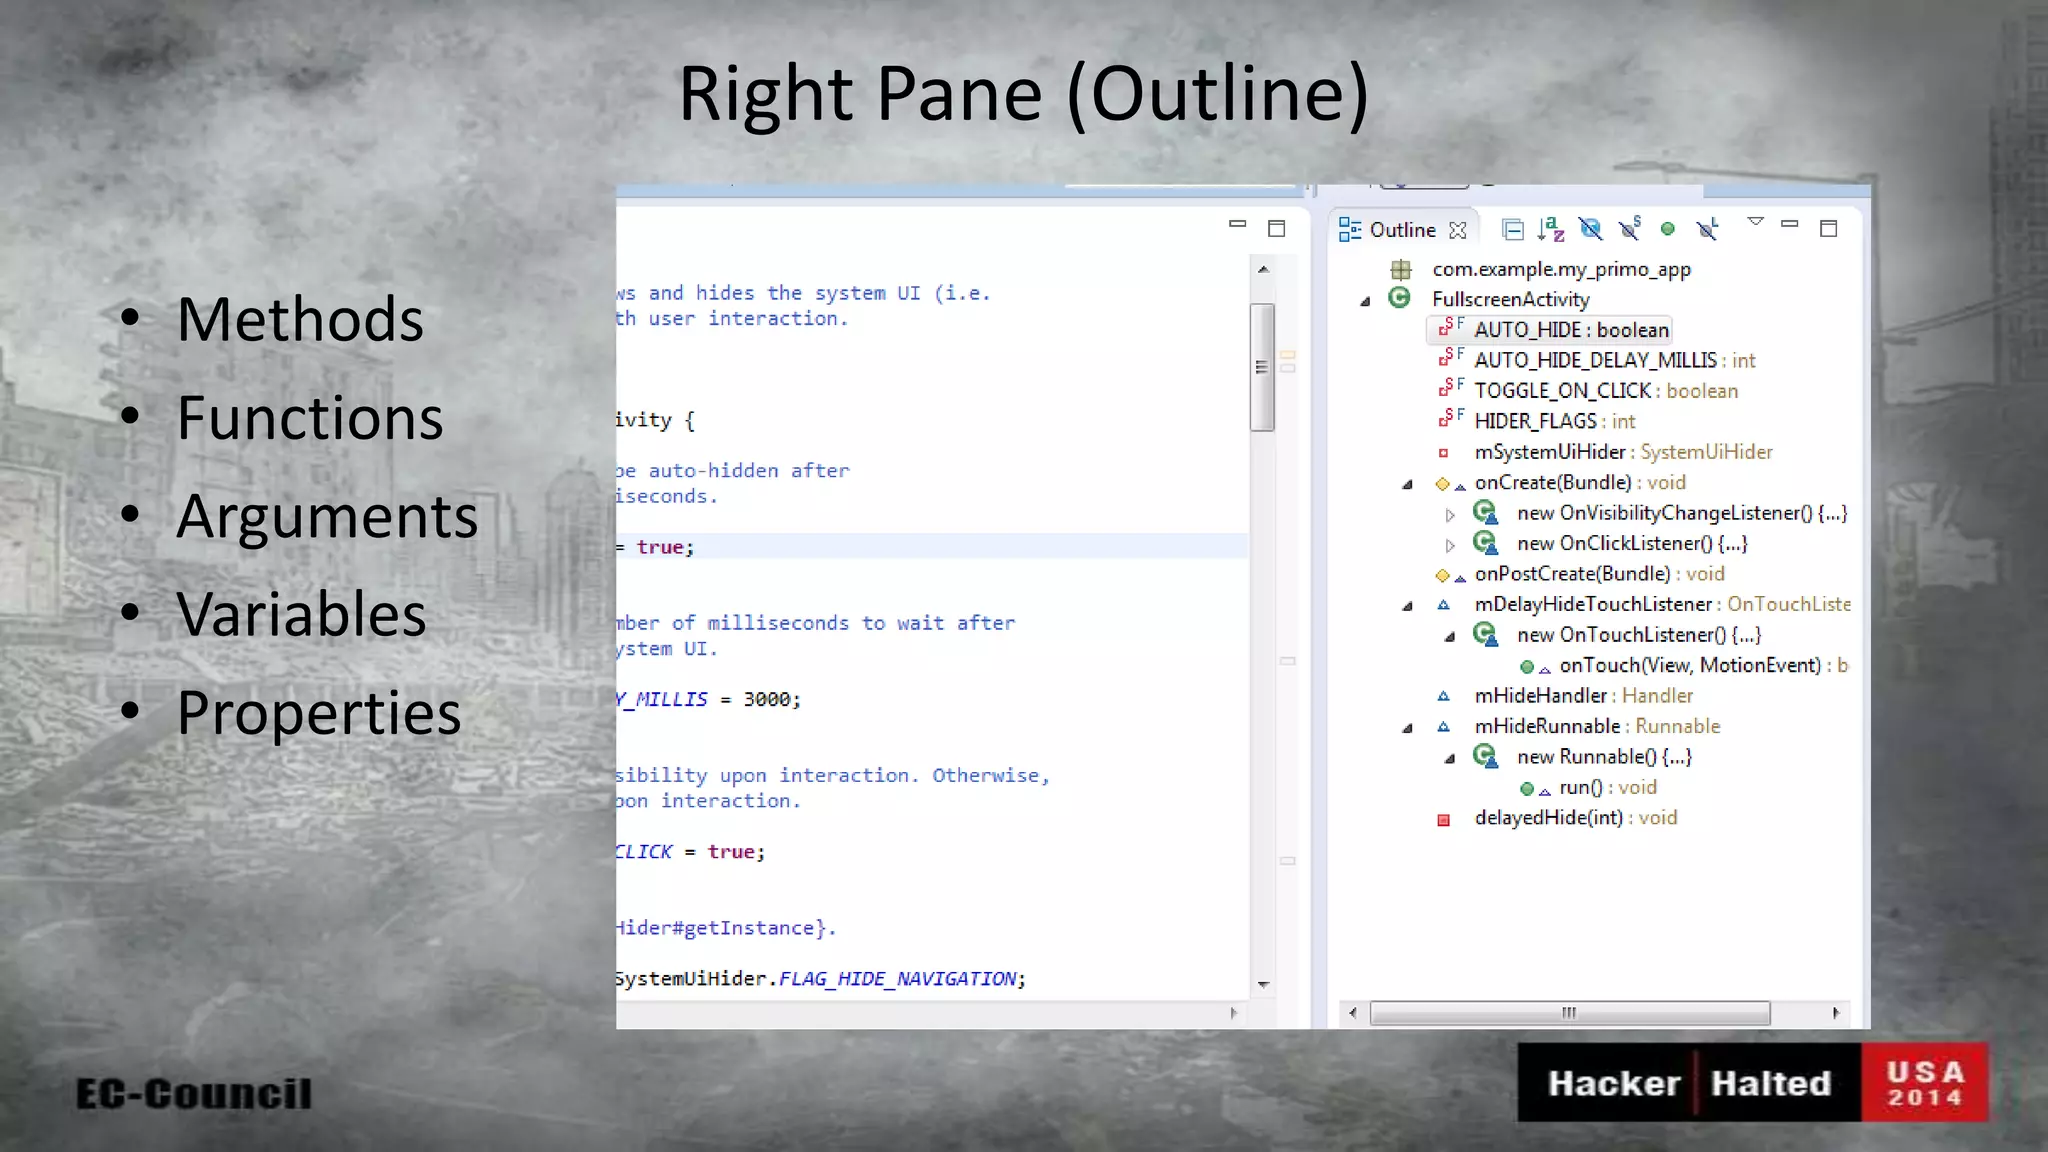Collapse new OnTouchListener() node

[1449, 637]
